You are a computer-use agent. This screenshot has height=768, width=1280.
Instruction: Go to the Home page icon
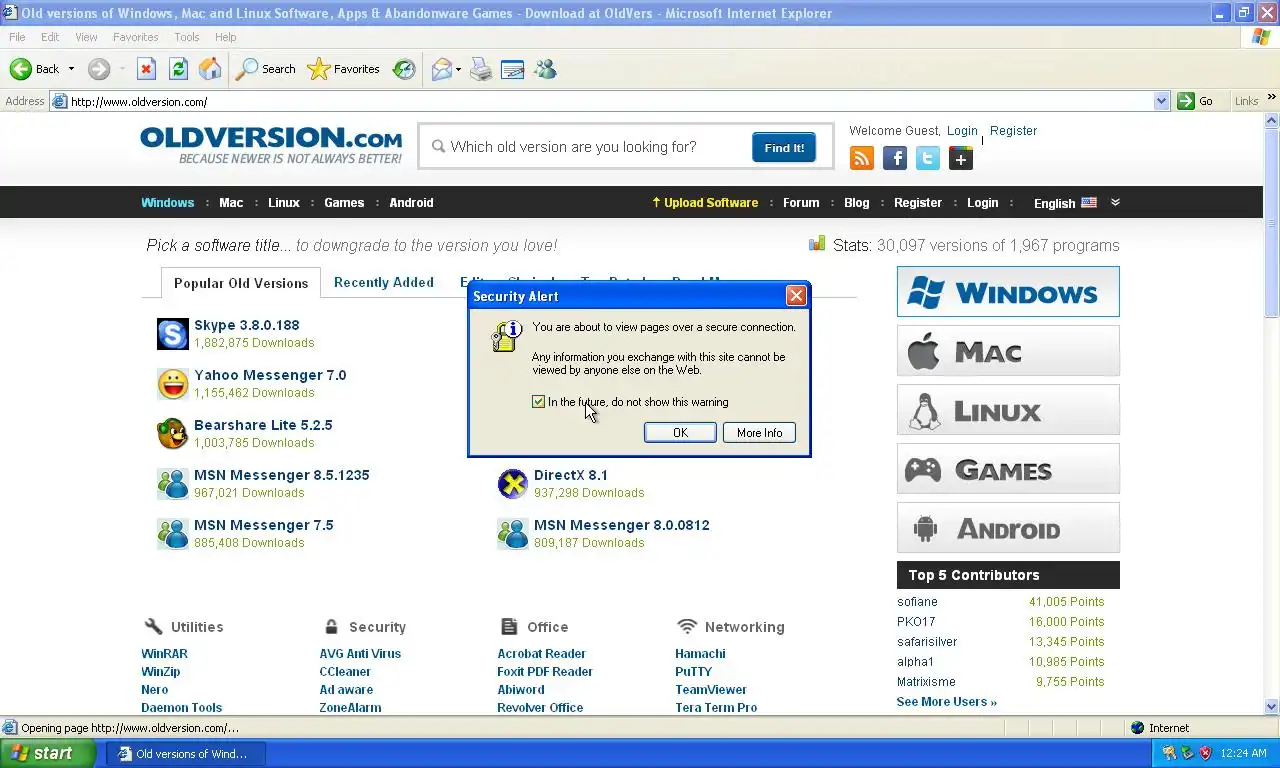coord(210,69)
